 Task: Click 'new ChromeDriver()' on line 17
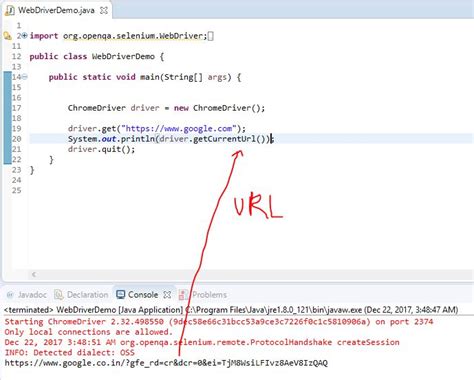pyautogui.click(x=218, y=108)
